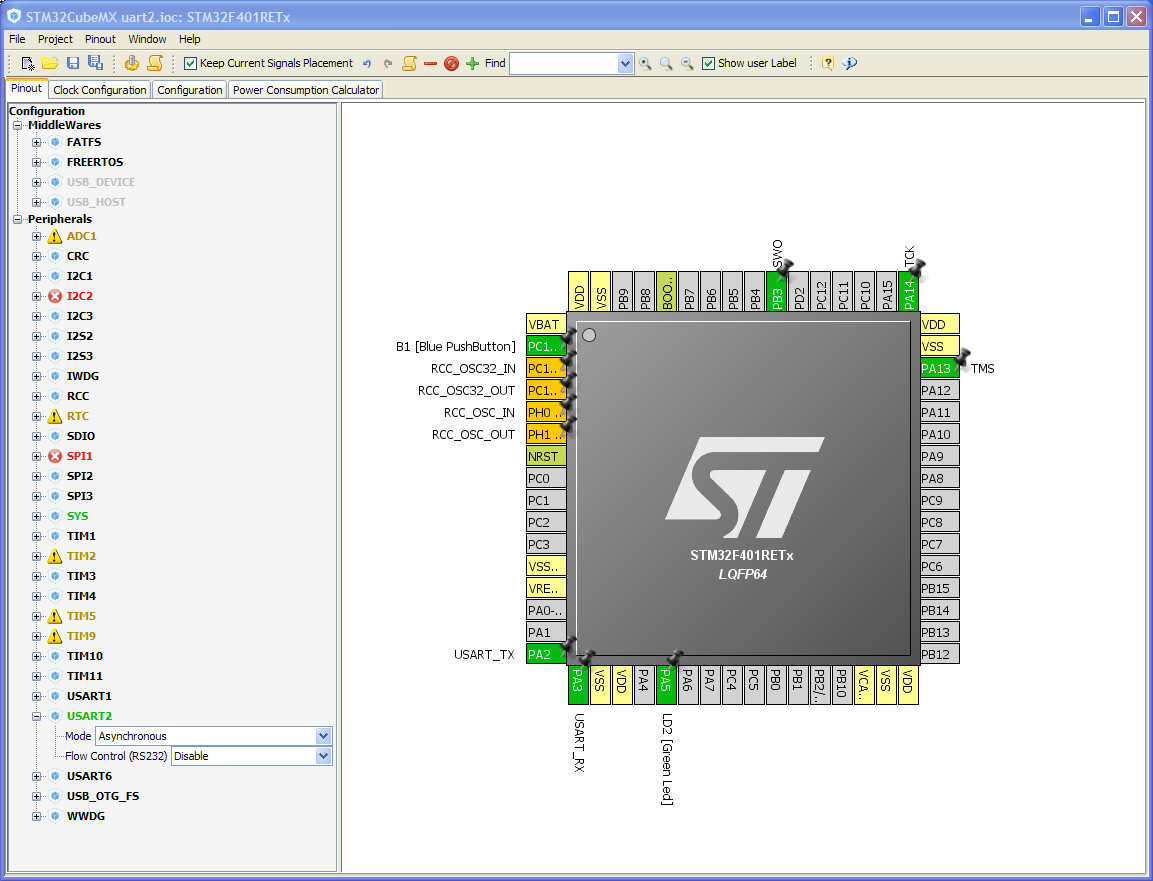Image resolution: width=1153 pixels, height=881 pixels.
Task: Expand the FREERTOS middleware node
Action: [x=36, y=163]
